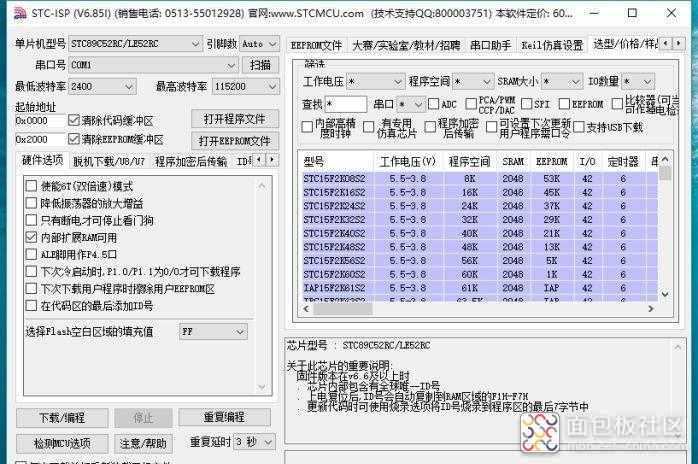Click start address 0x0000 field
Viewport: 698px width, 464px height.
40,120
